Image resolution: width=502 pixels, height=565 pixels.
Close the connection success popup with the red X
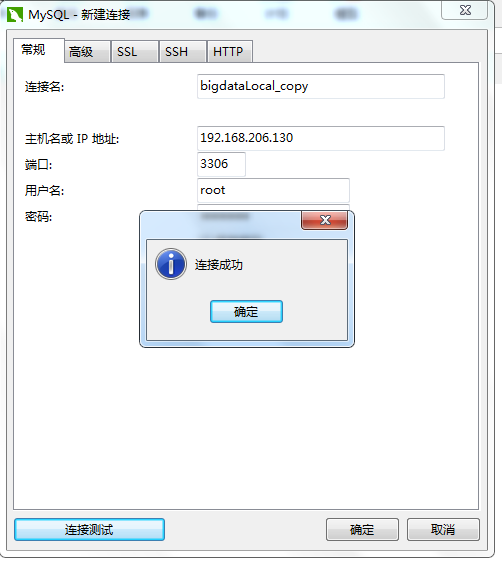(x=325, y=220)
